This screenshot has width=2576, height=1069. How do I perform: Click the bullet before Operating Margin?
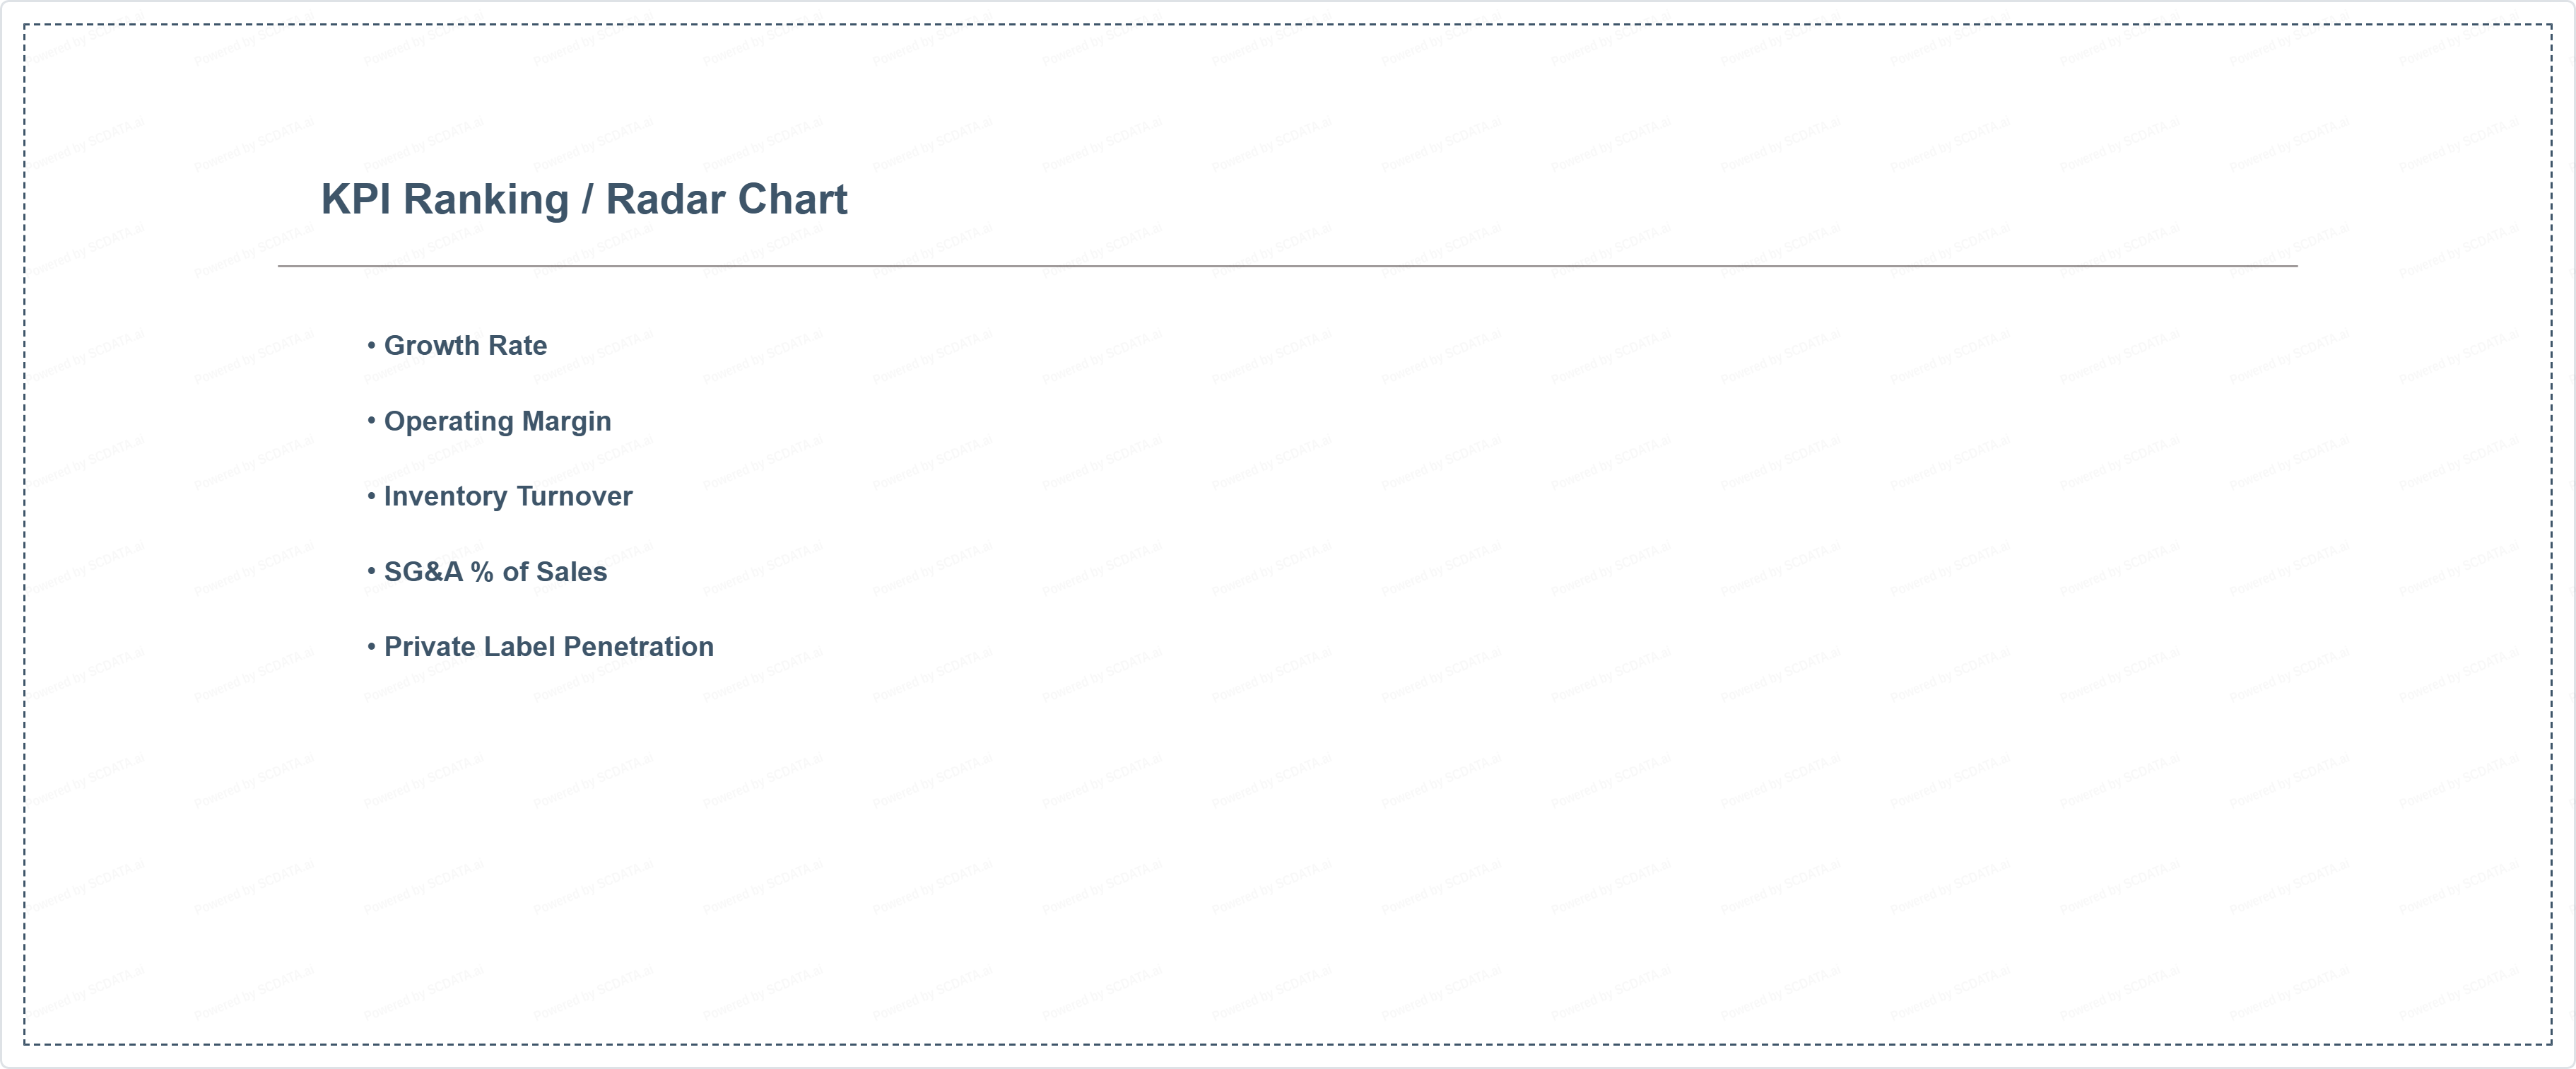click(x=372, y=420)
